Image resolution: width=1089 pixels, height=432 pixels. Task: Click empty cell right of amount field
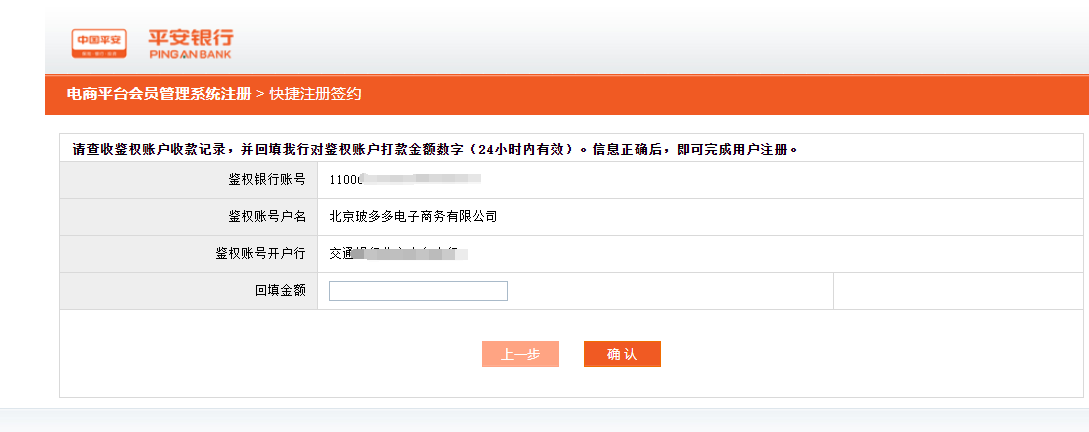[958, 291]
